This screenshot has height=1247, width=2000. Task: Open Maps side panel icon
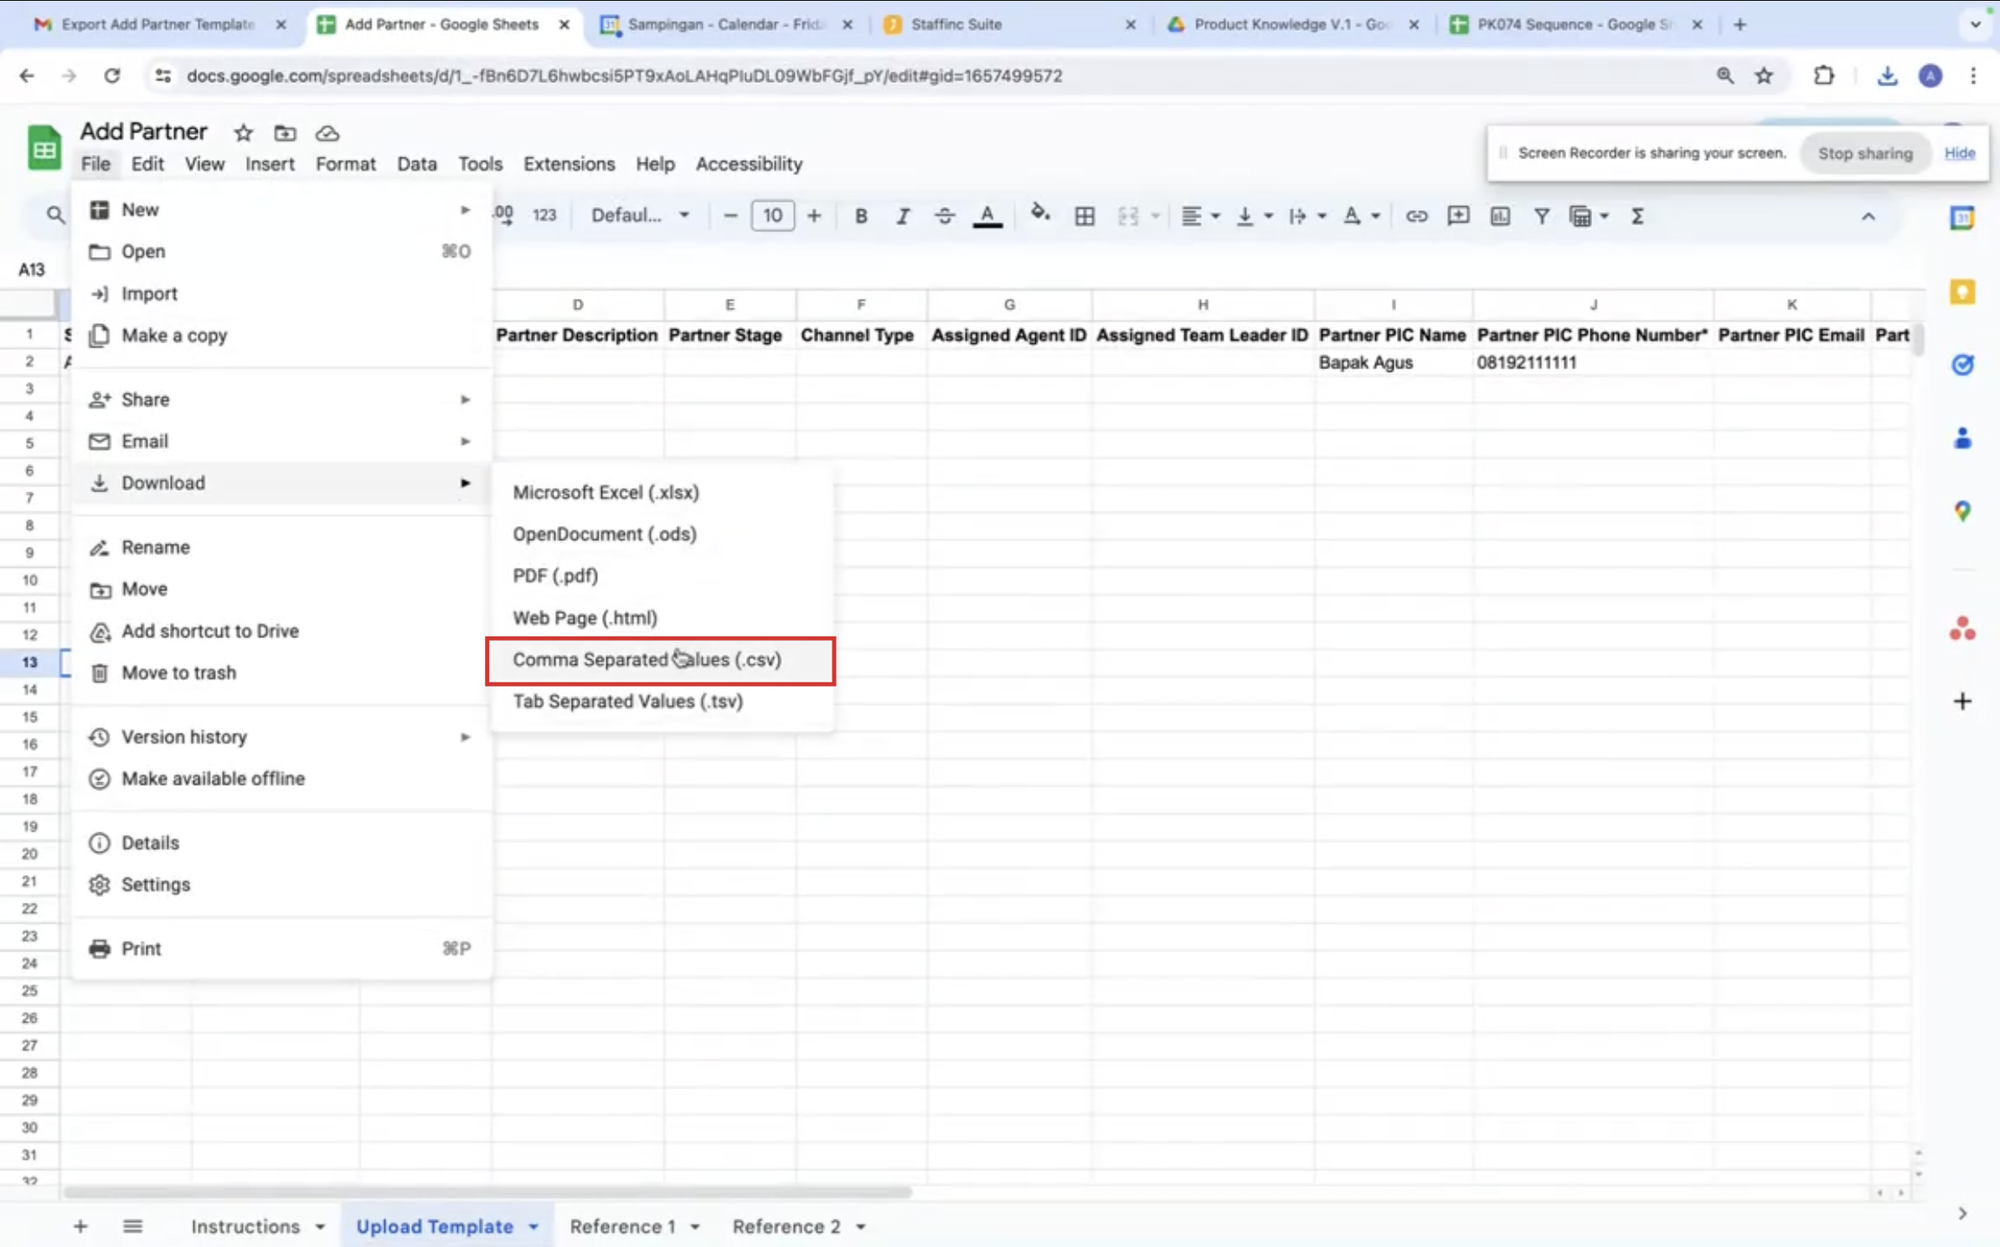[x=1962, y=511]
